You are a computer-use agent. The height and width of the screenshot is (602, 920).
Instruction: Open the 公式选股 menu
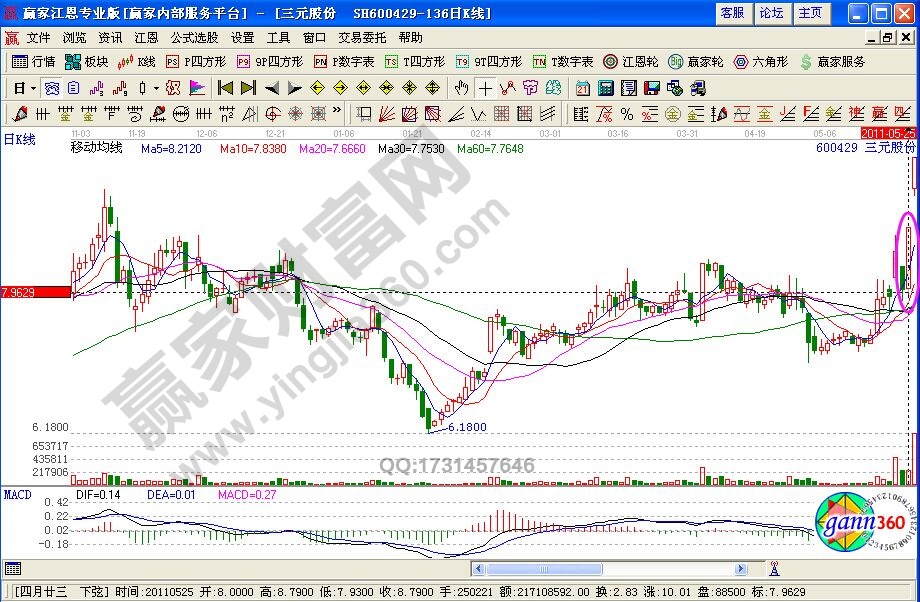click(x=193, y=37)
